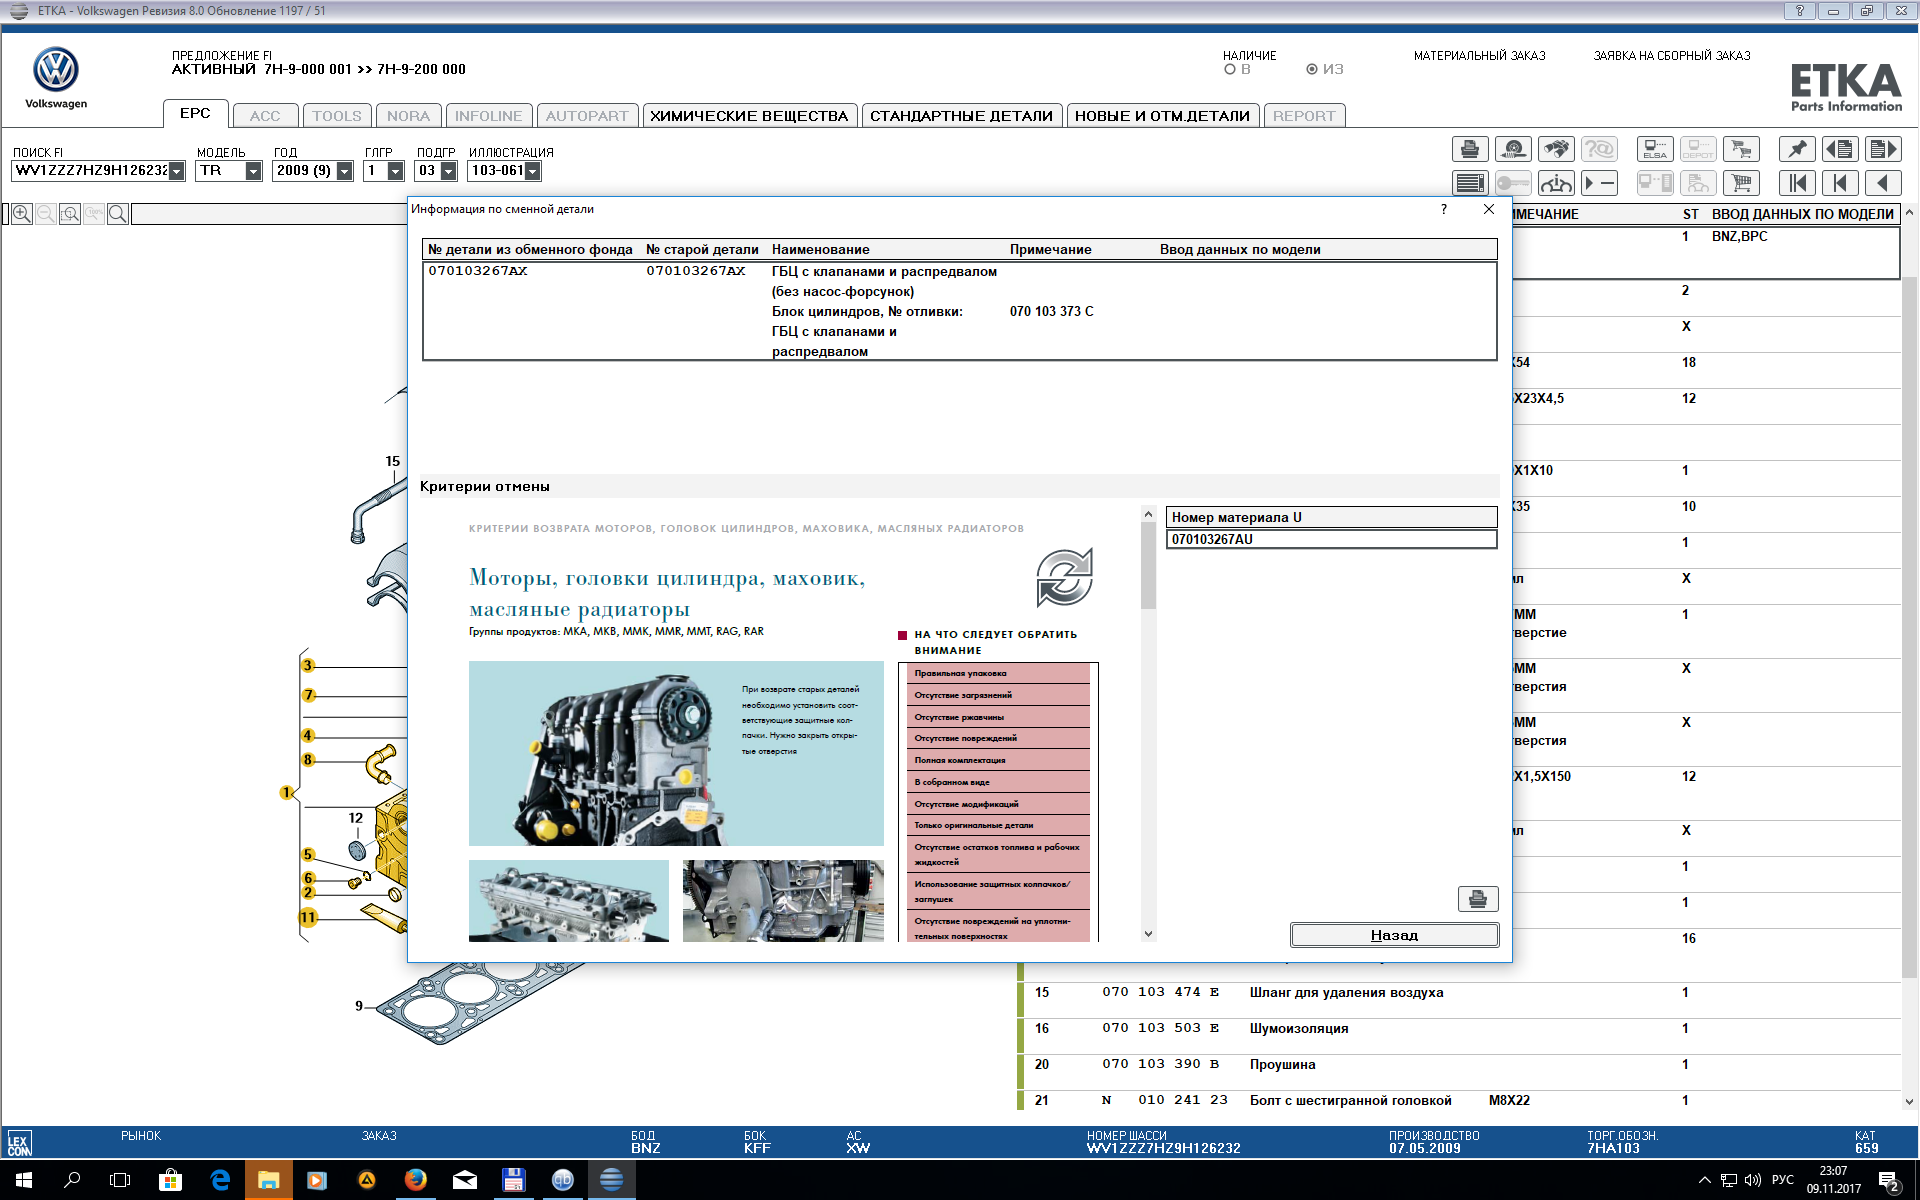1920x1200 pixels.
Task: Click the arrow-dash expand icon
Action: click(1599, 183)
